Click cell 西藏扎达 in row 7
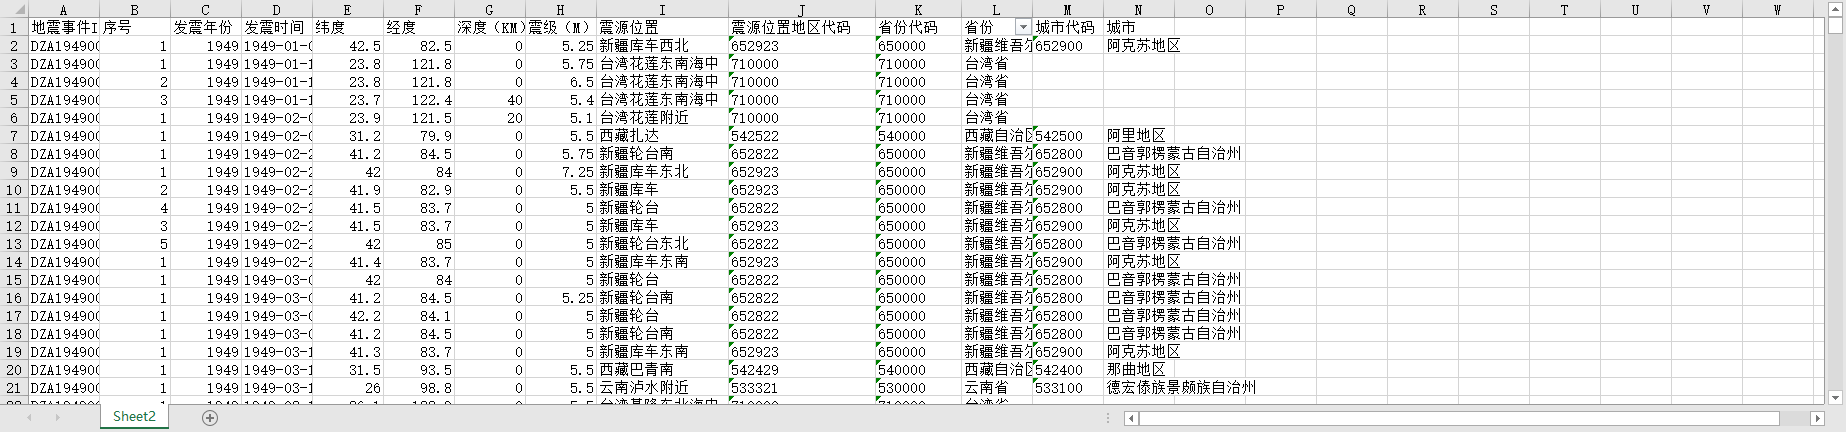This screenshot has width=1846, height=432. pyautogui.click(x=662, y=135)
